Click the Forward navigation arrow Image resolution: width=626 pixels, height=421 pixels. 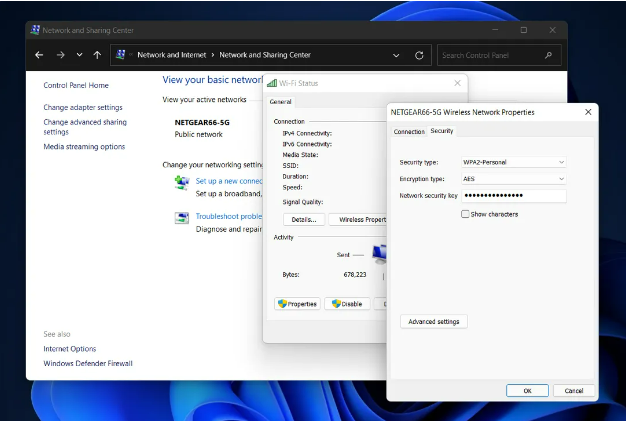pos(61,55)
